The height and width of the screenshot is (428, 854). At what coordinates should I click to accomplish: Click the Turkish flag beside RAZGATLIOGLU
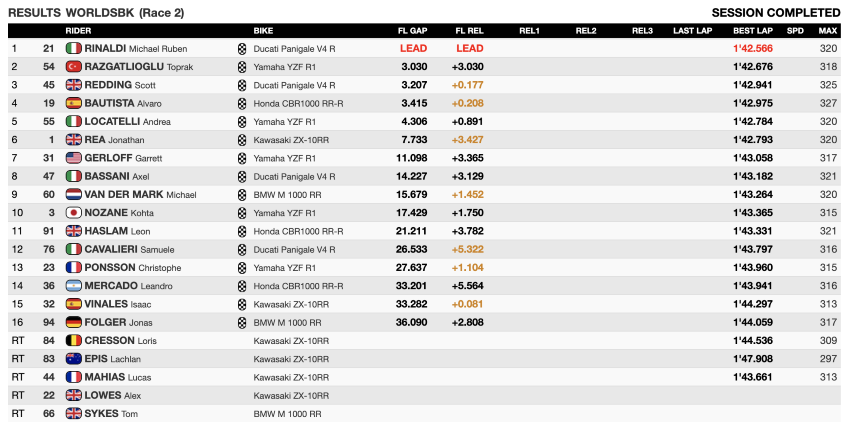74,66
